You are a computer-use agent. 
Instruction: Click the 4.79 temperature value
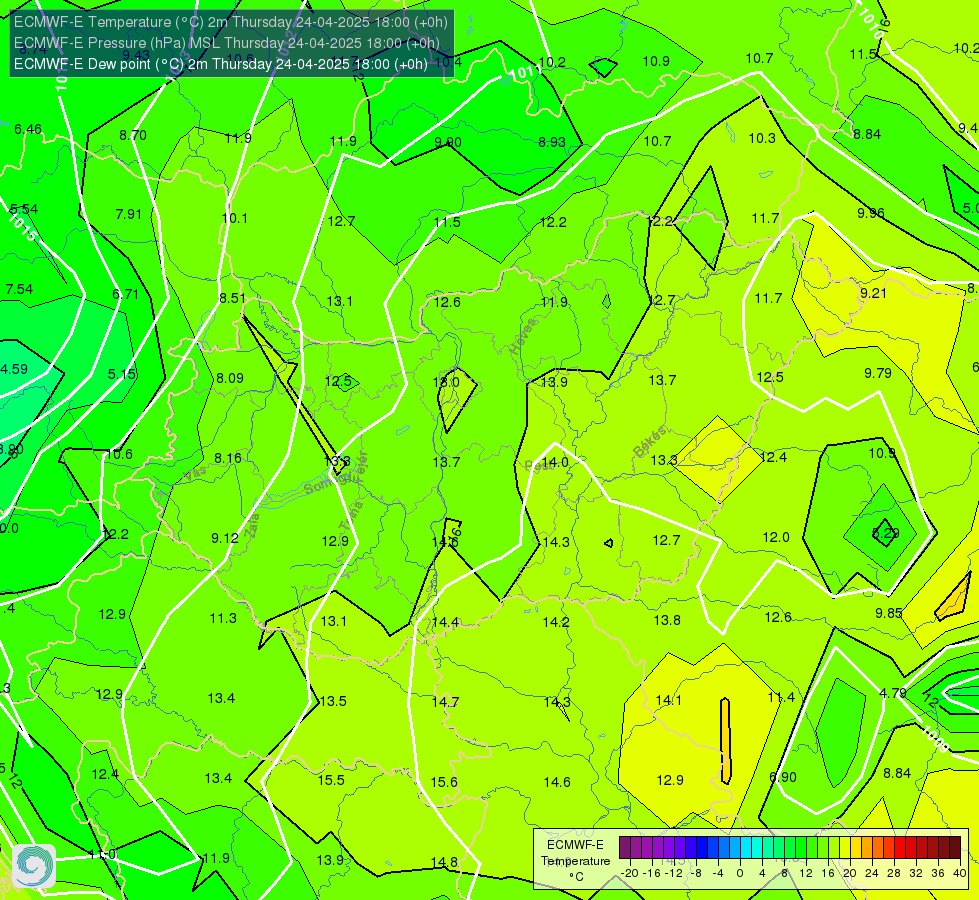click(893, 693)
